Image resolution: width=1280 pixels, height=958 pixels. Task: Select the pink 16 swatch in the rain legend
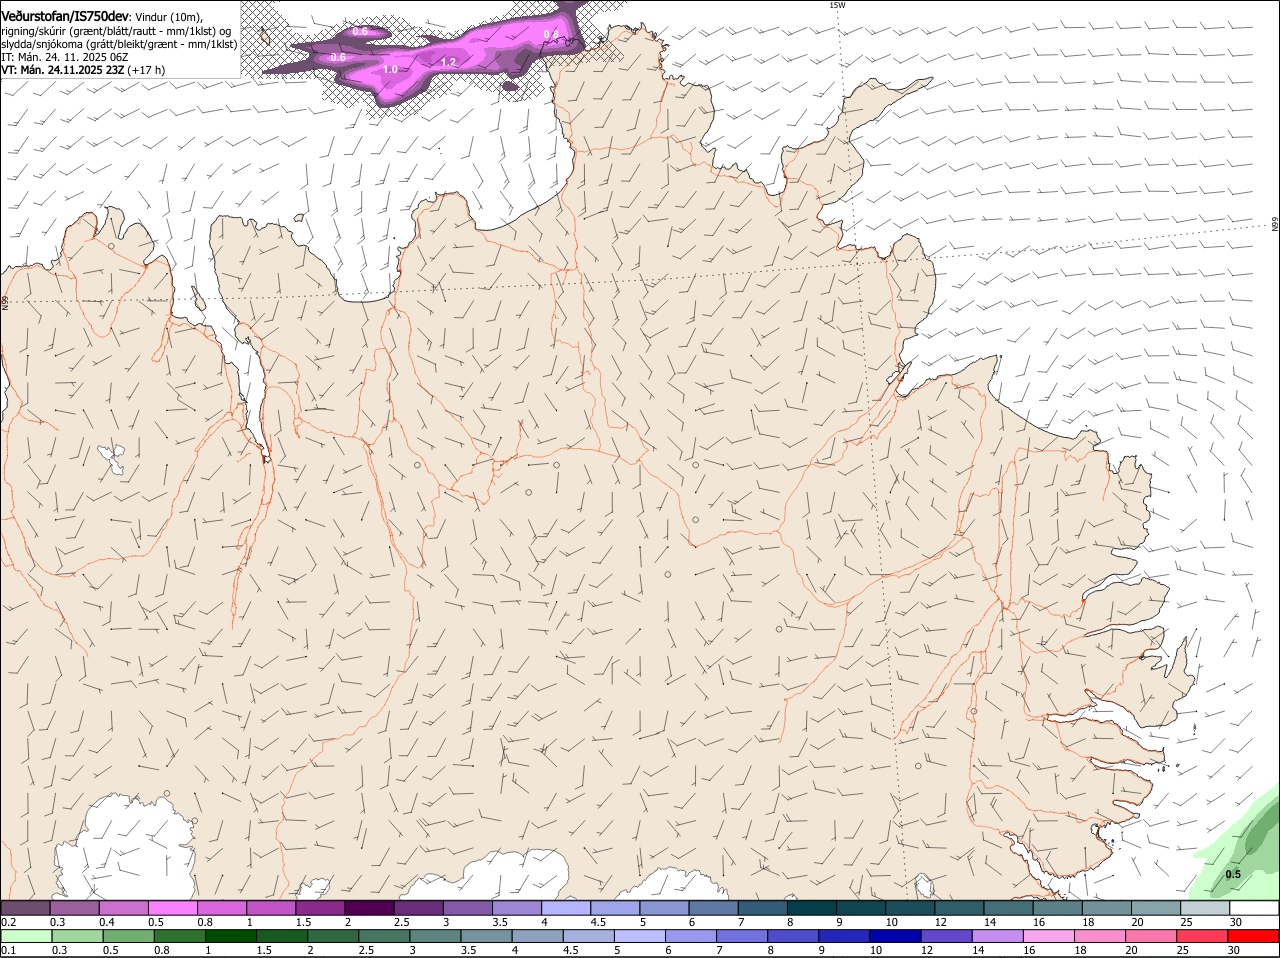1048,936
